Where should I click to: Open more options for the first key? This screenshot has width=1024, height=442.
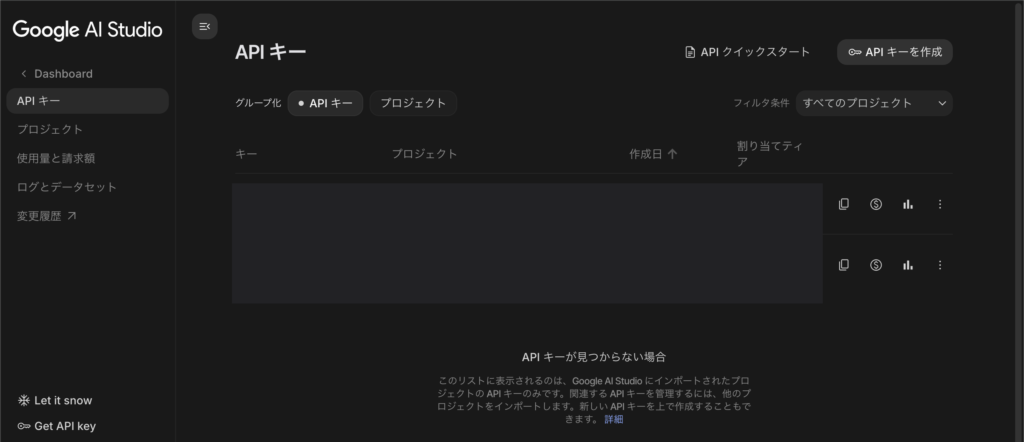point(939,204)
